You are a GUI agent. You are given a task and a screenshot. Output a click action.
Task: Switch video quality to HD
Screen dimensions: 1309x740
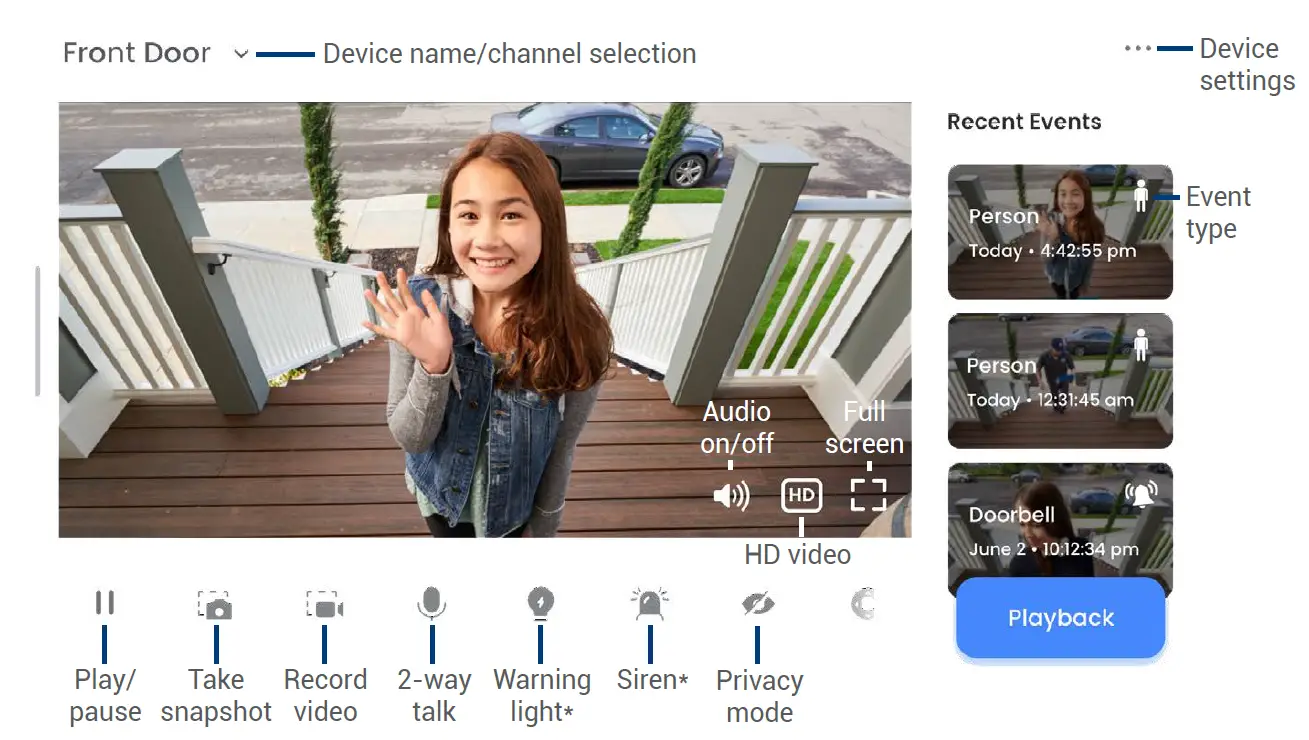click(x=800, y=493)
